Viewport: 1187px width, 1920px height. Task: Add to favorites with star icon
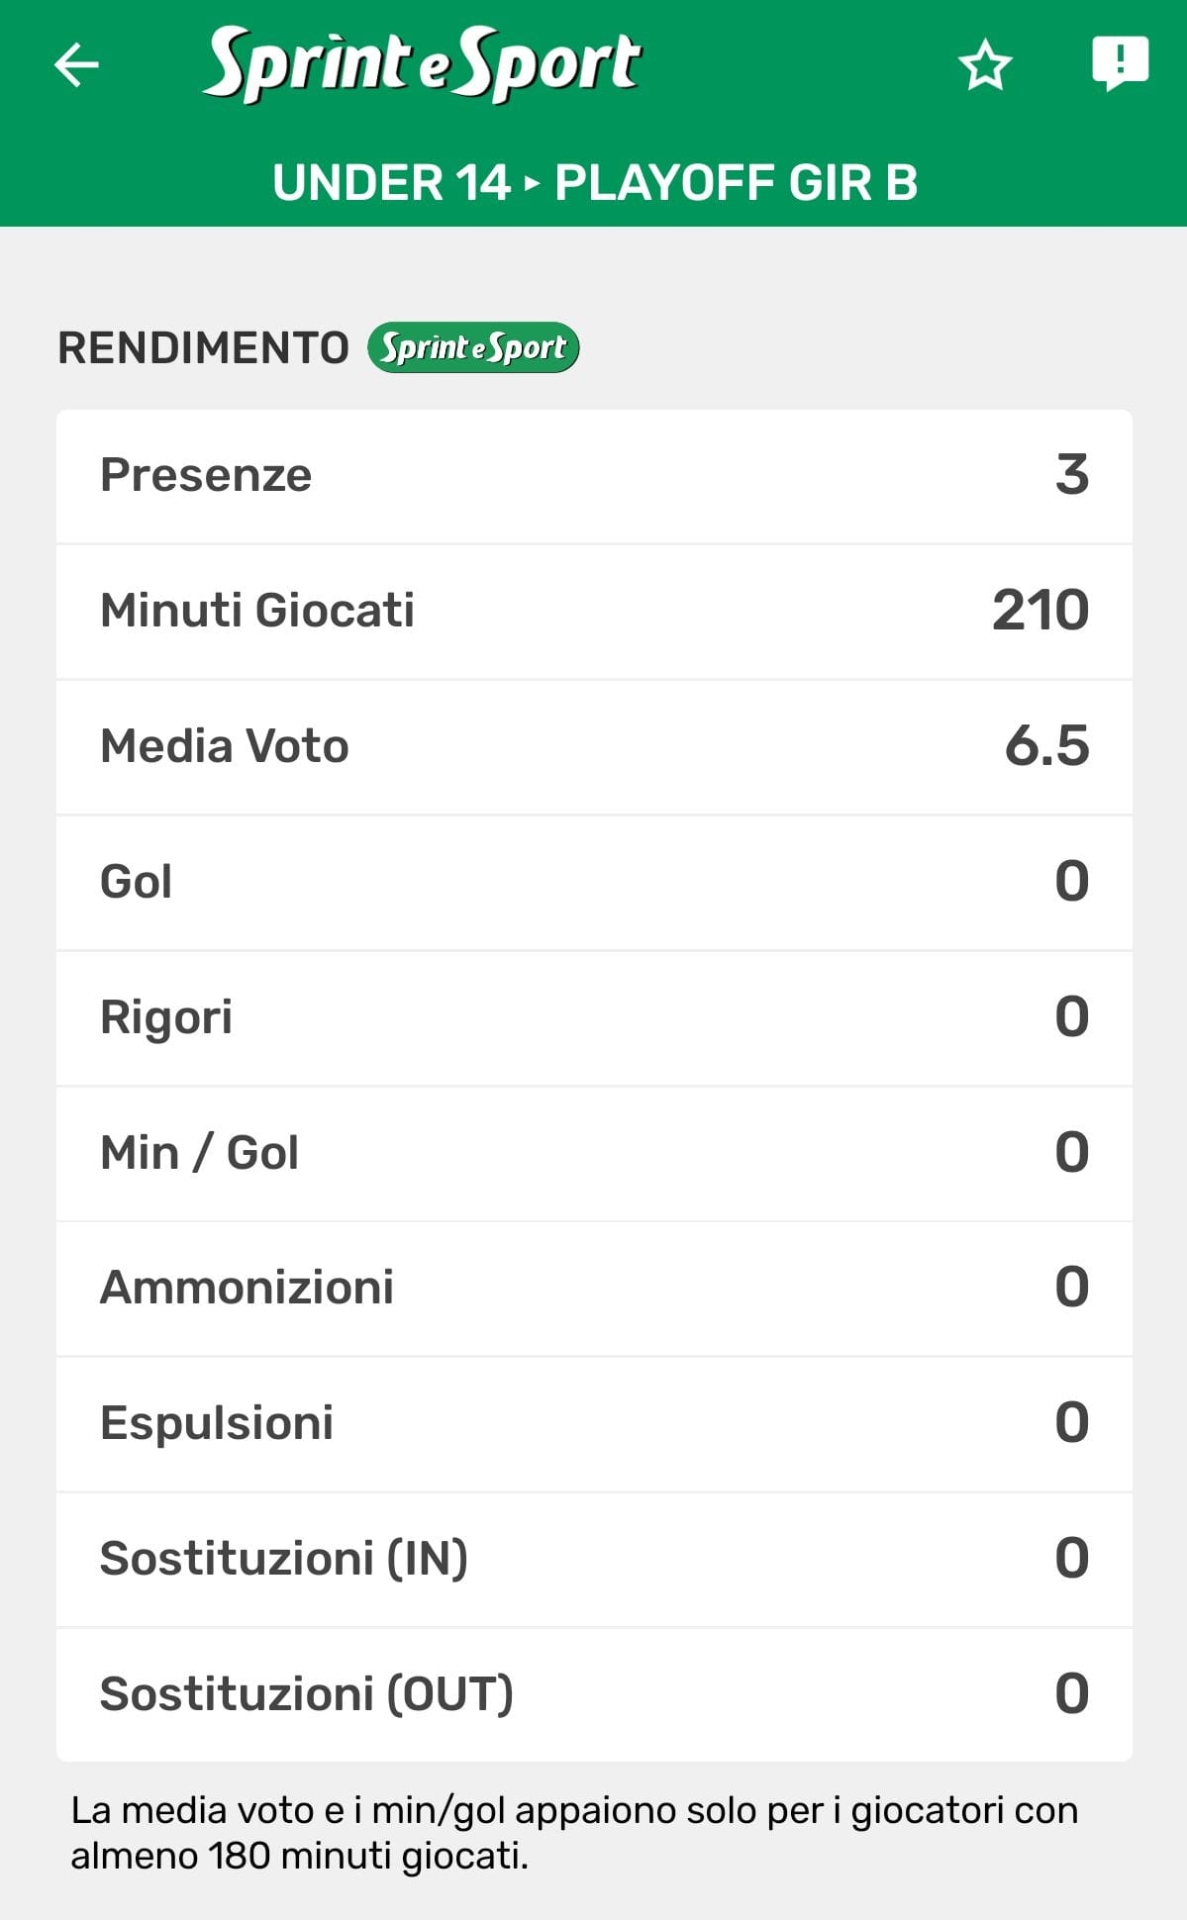(x=985, y=66)
